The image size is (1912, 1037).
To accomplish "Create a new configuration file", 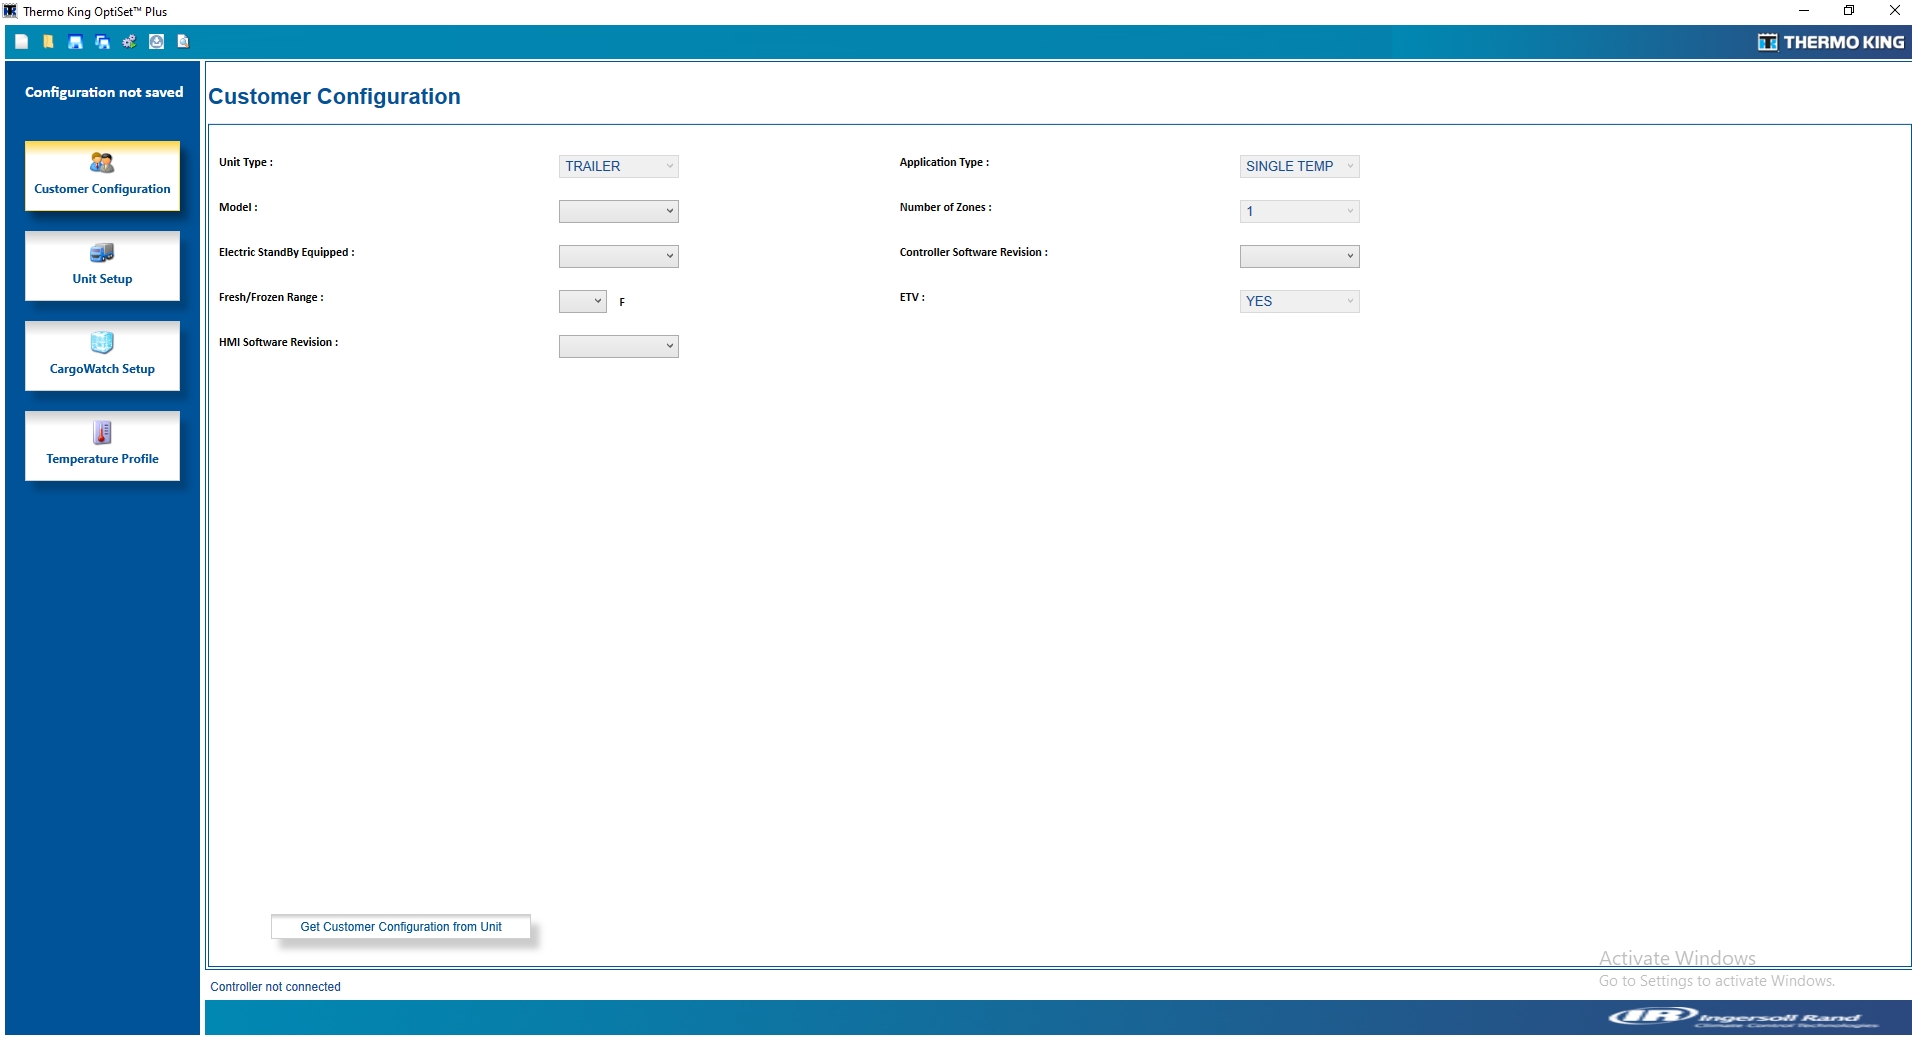I will 20,42.
